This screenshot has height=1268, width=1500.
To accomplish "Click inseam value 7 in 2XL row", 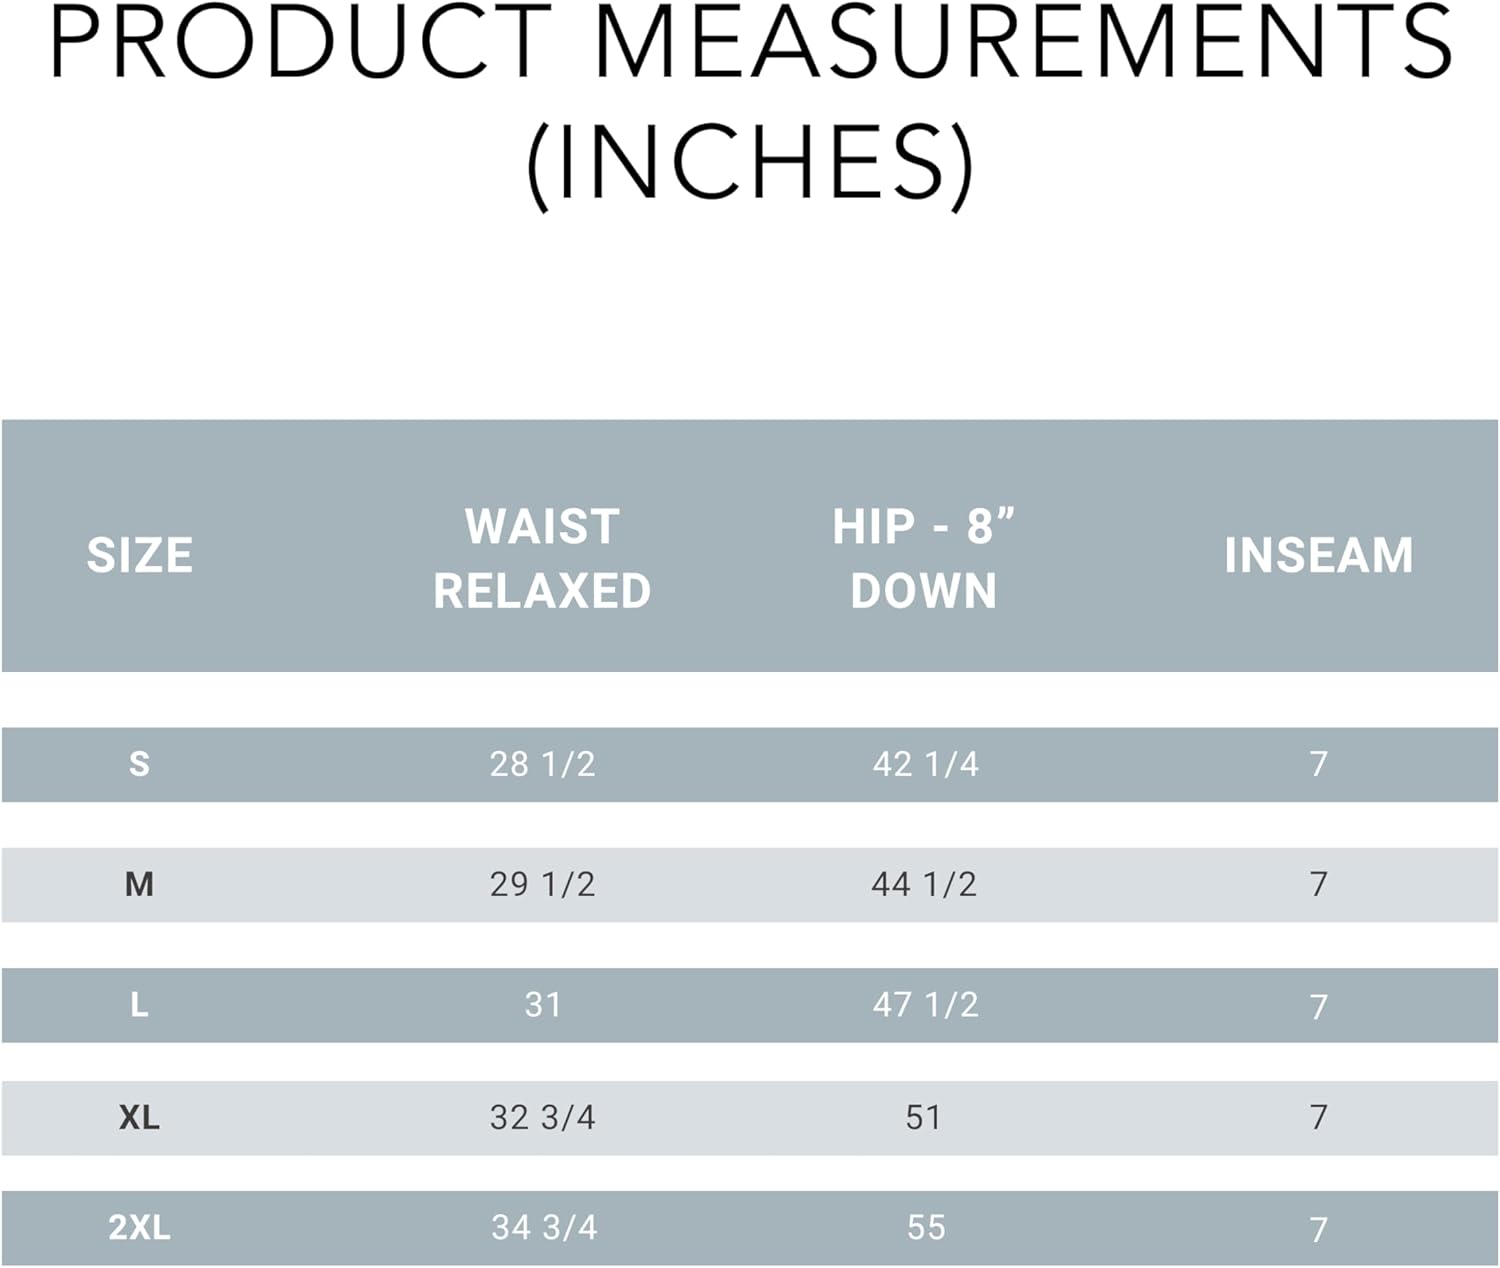I will pyautogui.click(x=1318, y=1229).
